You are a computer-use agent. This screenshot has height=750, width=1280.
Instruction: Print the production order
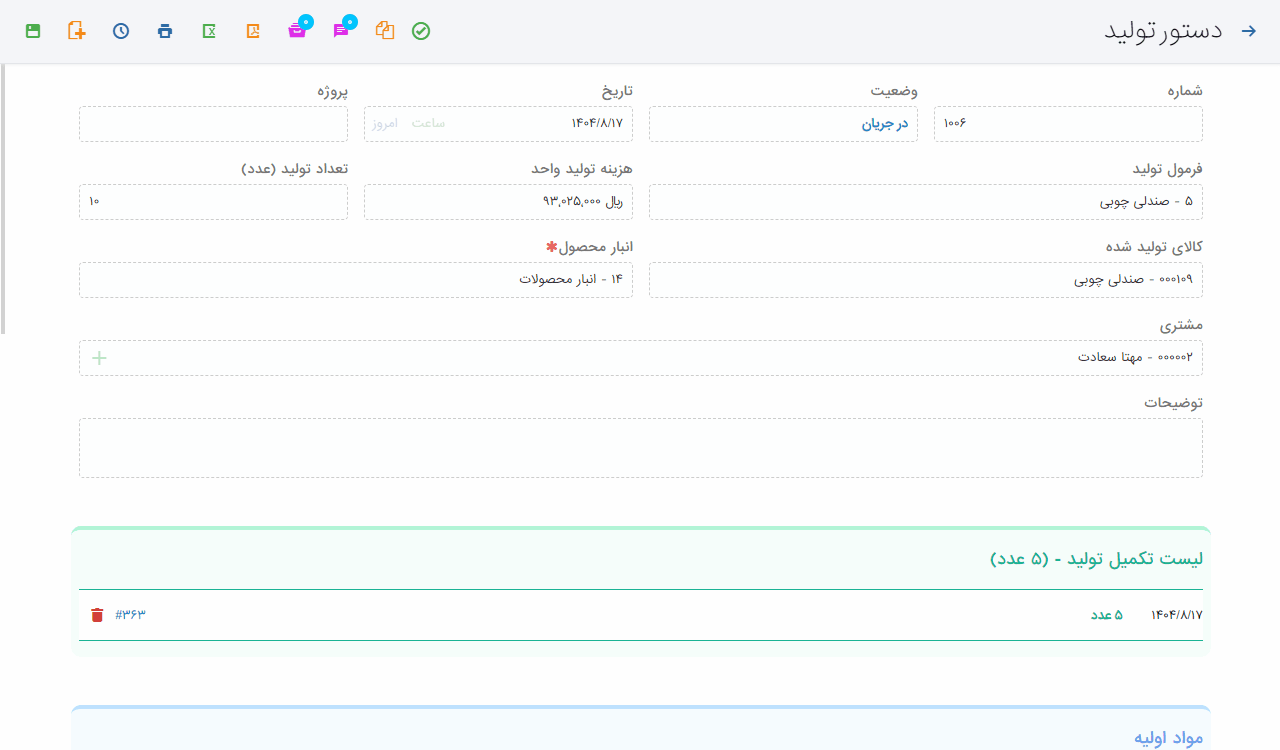pos(165,31)
